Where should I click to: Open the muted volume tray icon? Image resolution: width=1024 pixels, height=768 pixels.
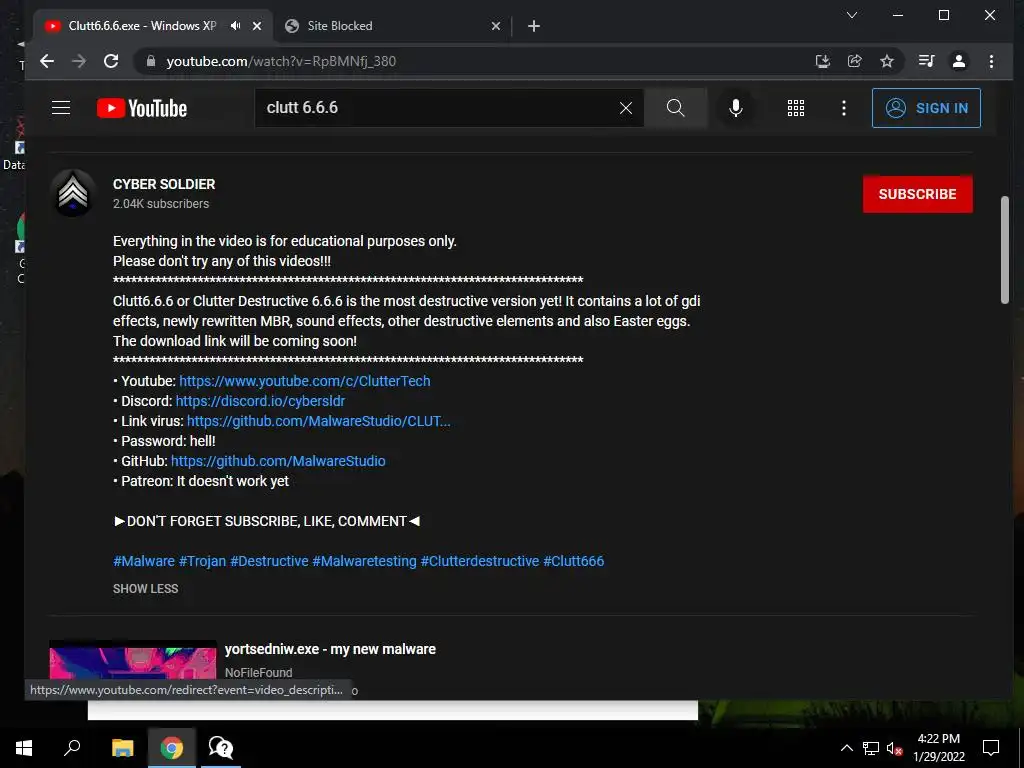894,748
